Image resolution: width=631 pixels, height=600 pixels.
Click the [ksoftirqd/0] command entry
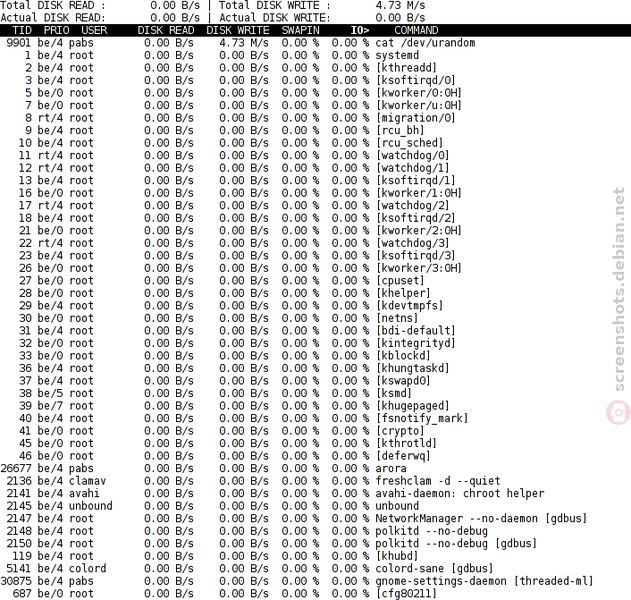[416, 80]
